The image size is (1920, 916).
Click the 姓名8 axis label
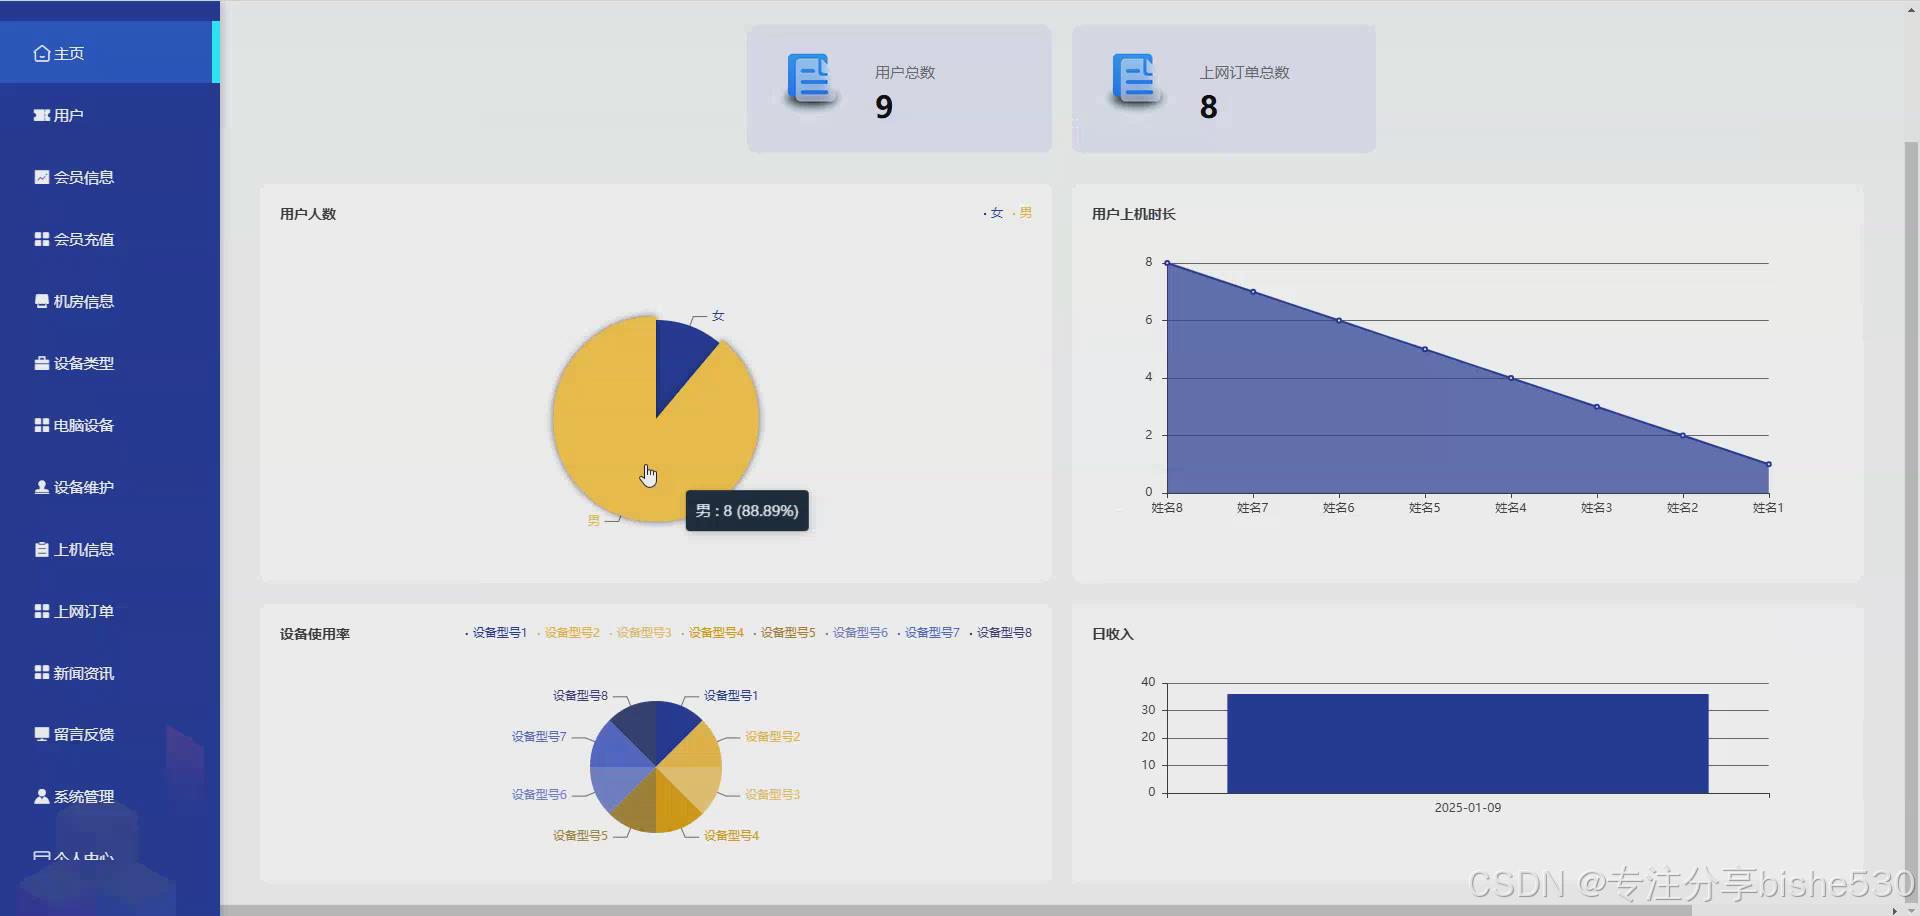(1167, 507)
